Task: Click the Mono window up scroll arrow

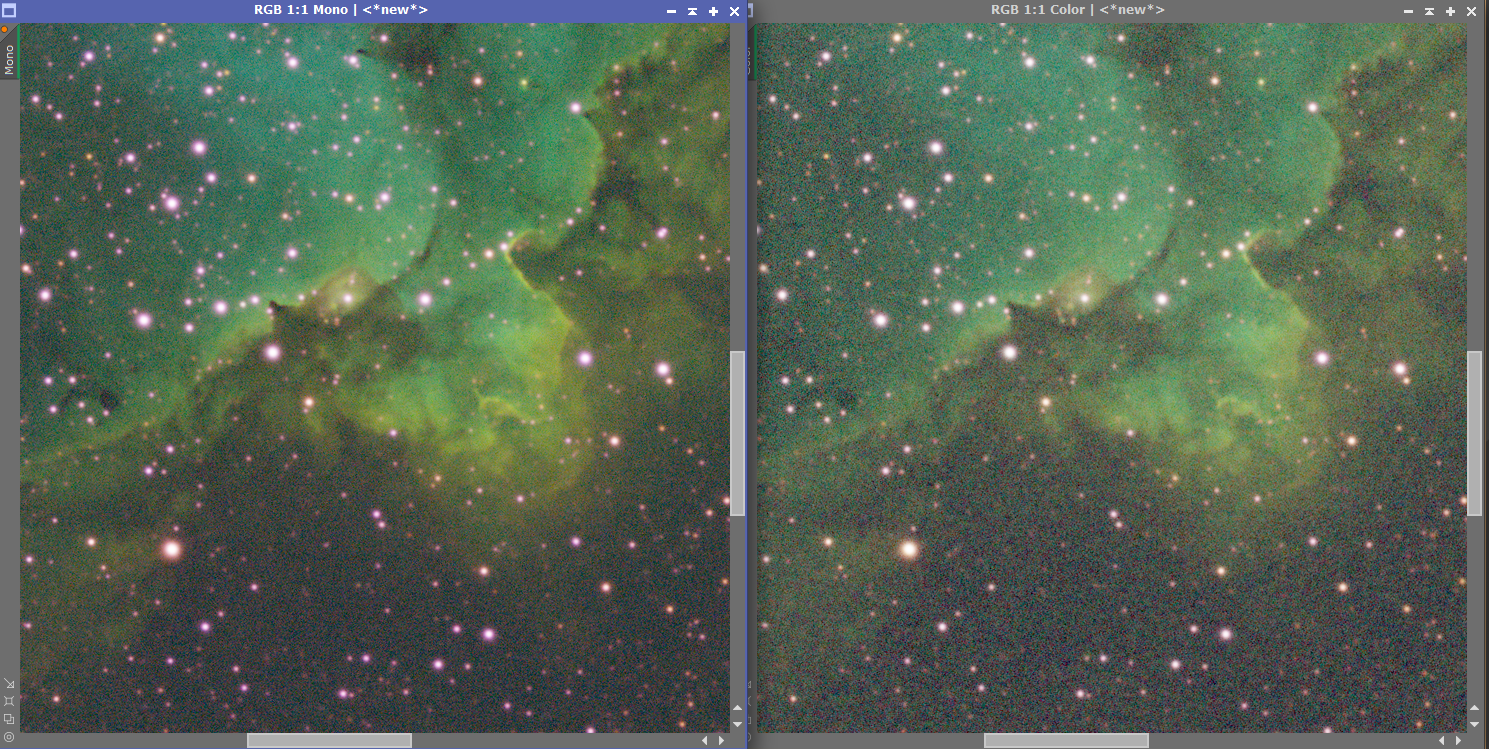Action: click(738, 710)
